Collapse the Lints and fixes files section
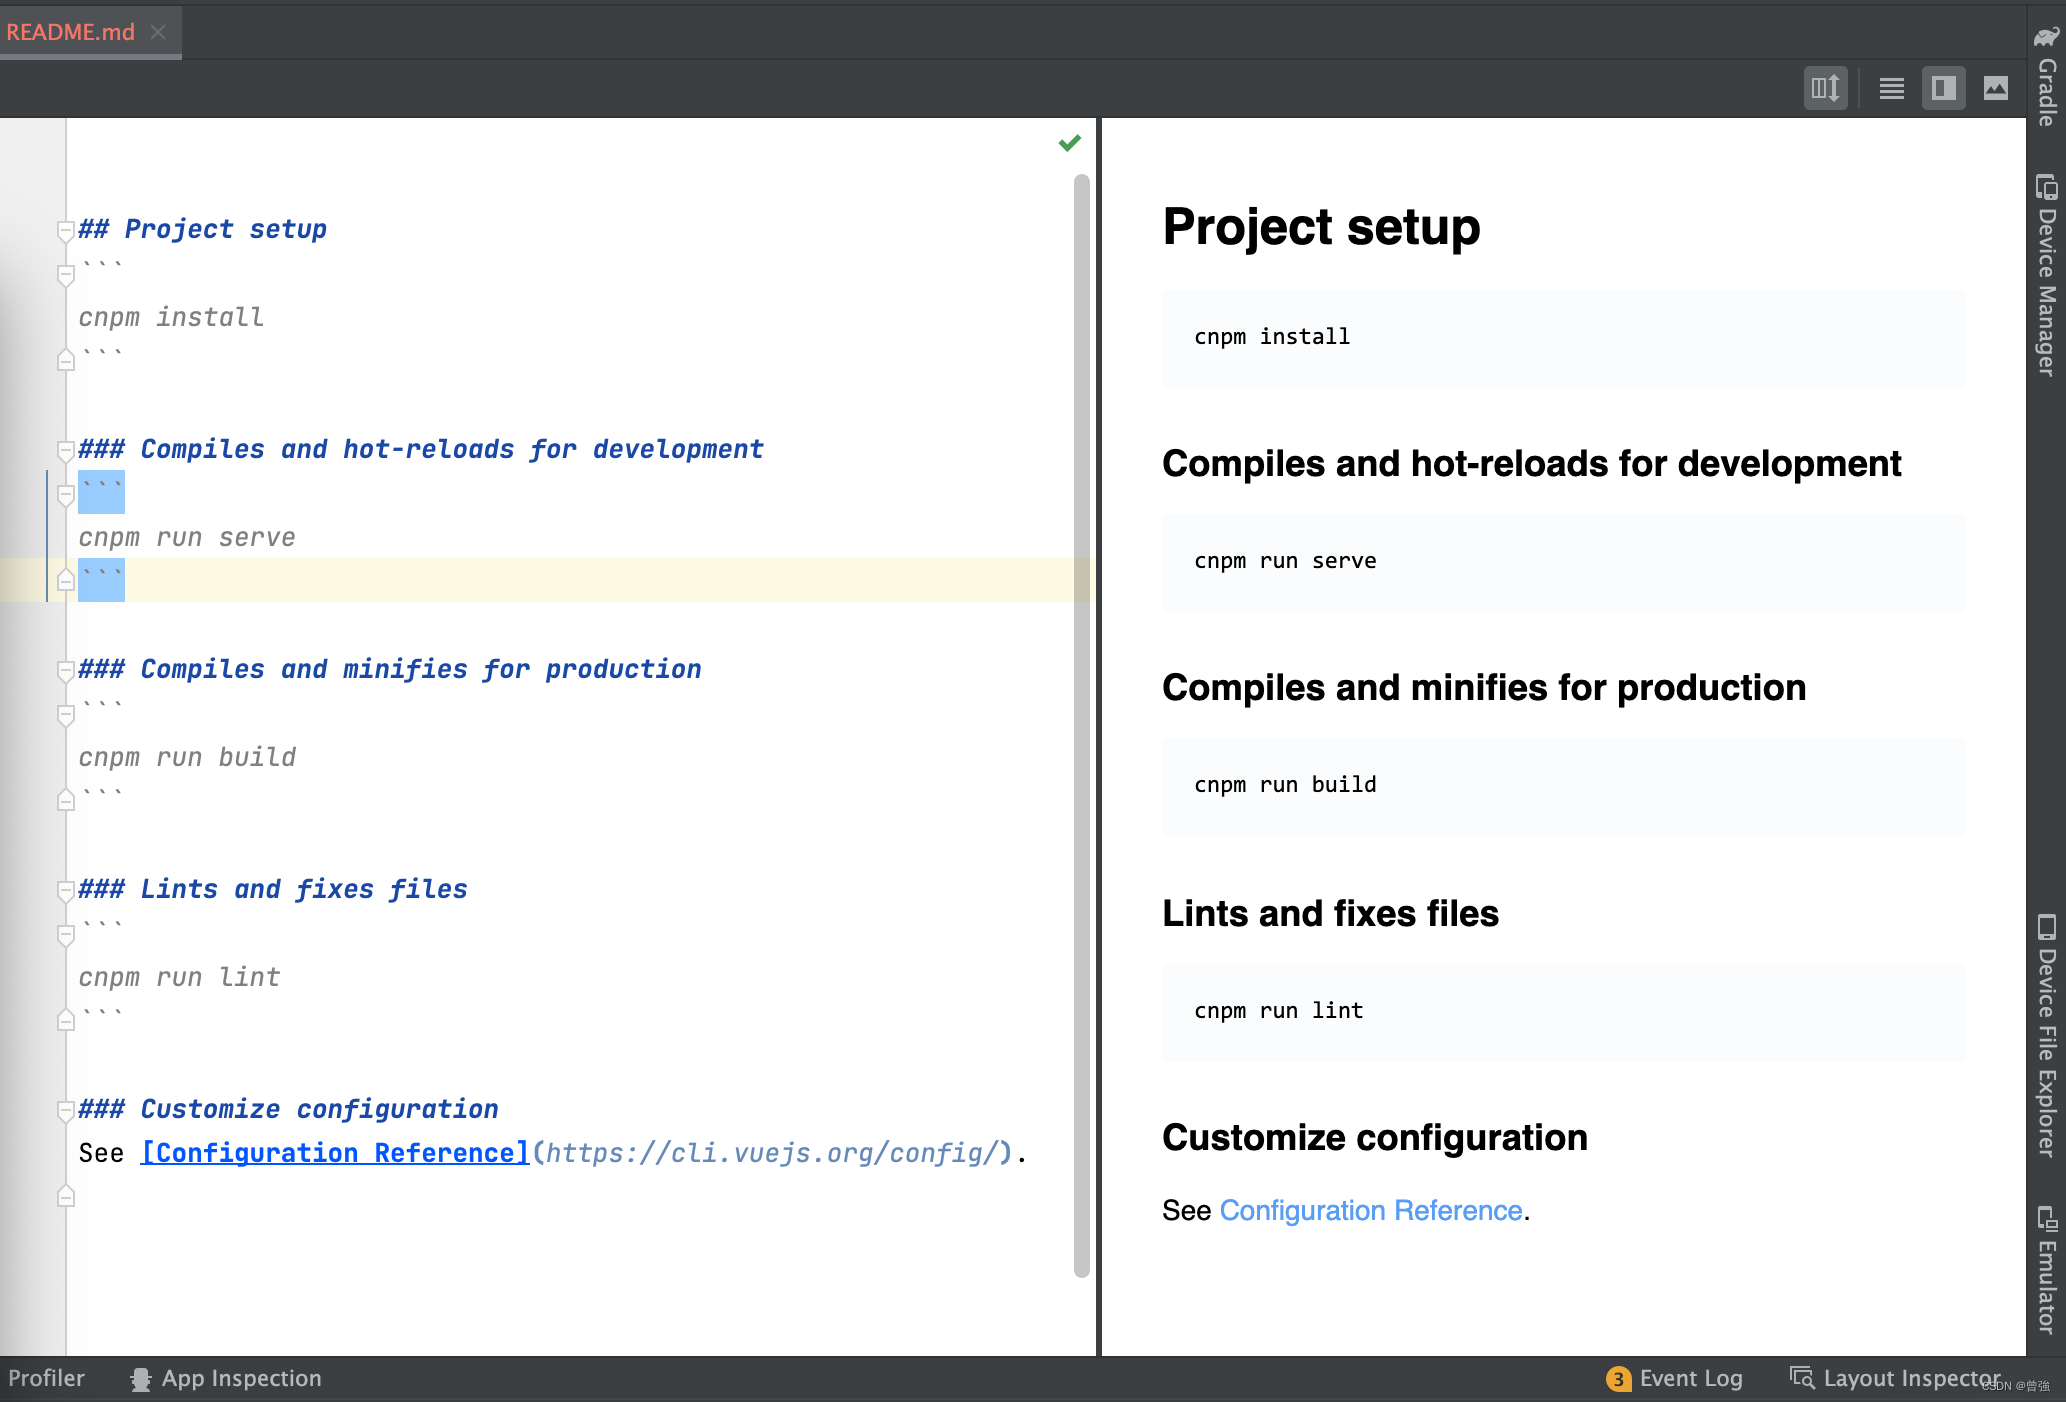 66,891
